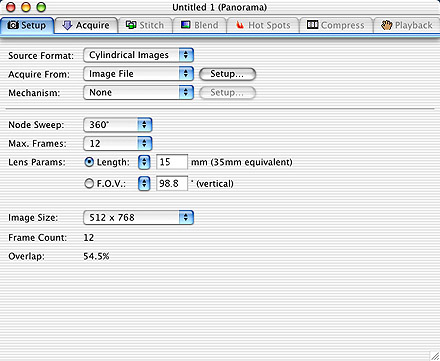Click Setup... button next to Acquire From
Image resolution: width=440 pixels, height=361 pixels.
pos(227,74)
